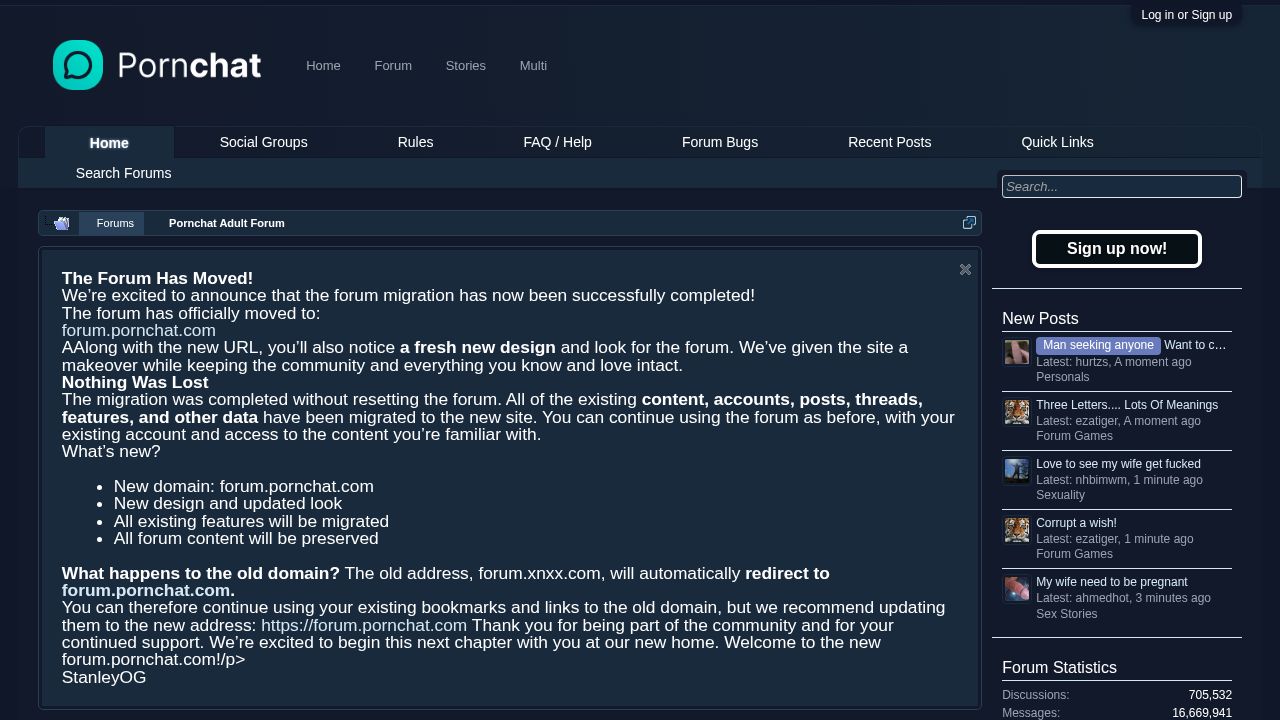Open avatar beside Three Letters thread
This screenshot has width=1280, height=720.
click(1017, 411)
